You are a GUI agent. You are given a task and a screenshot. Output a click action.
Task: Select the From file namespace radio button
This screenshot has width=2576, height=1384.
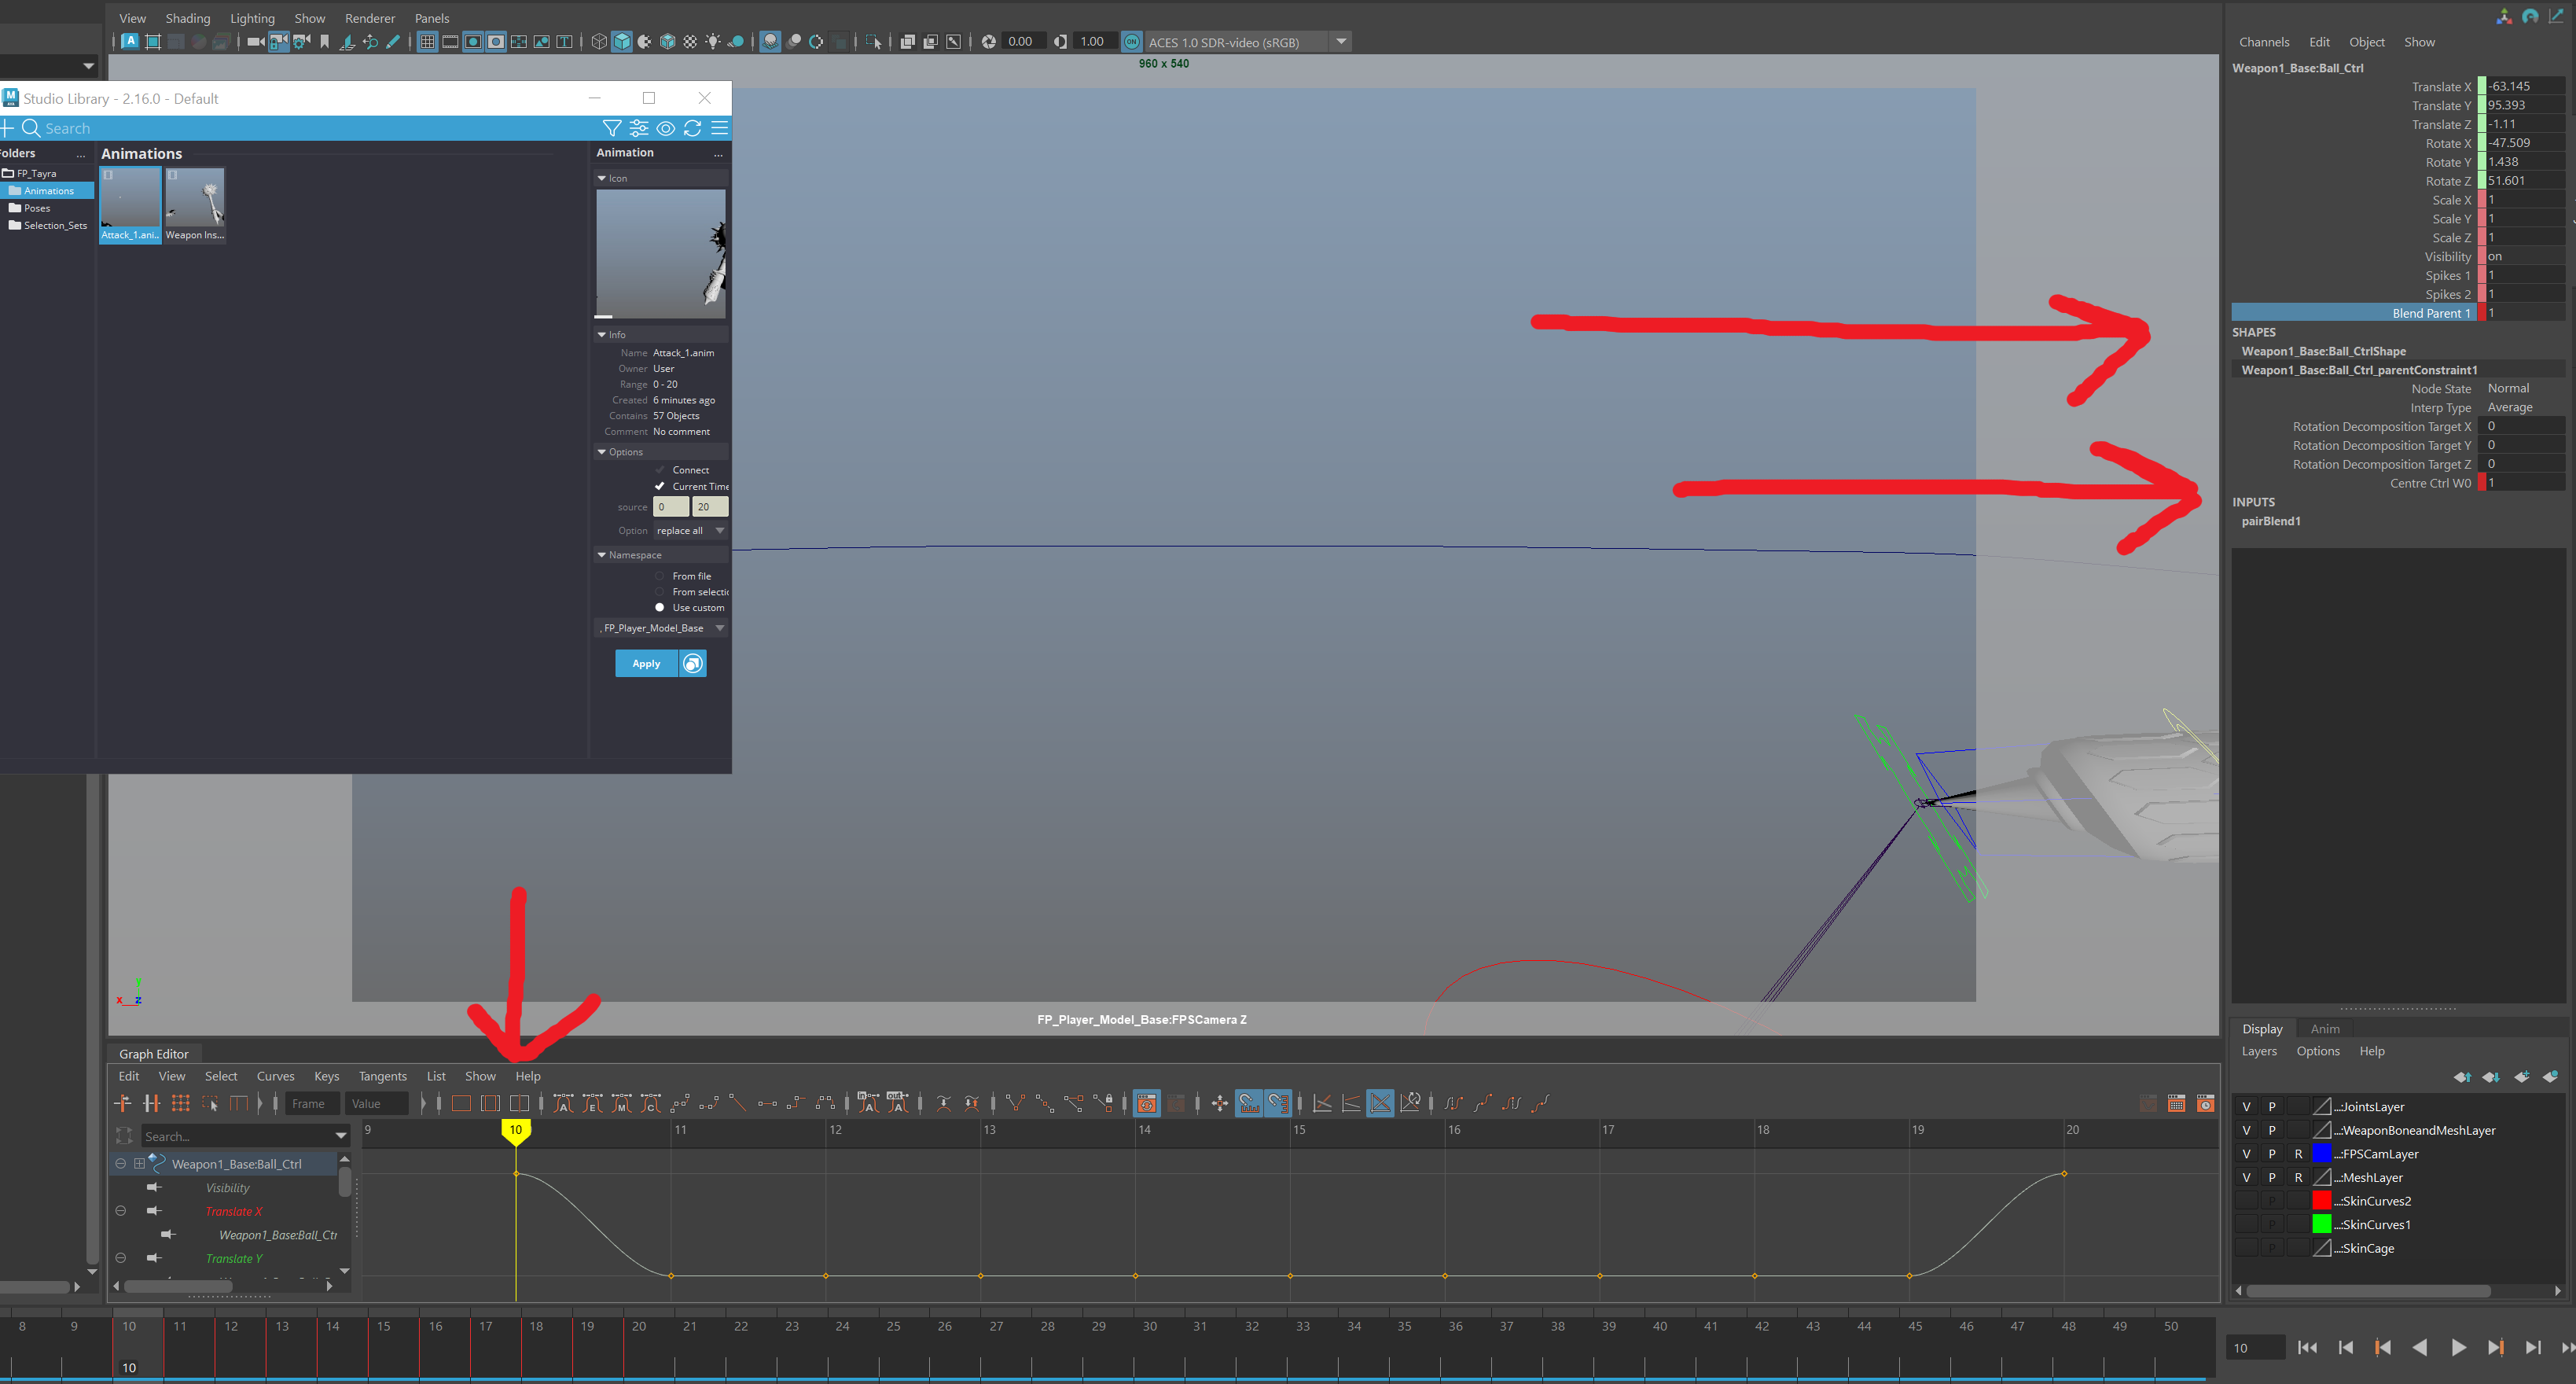coord(659,576)
